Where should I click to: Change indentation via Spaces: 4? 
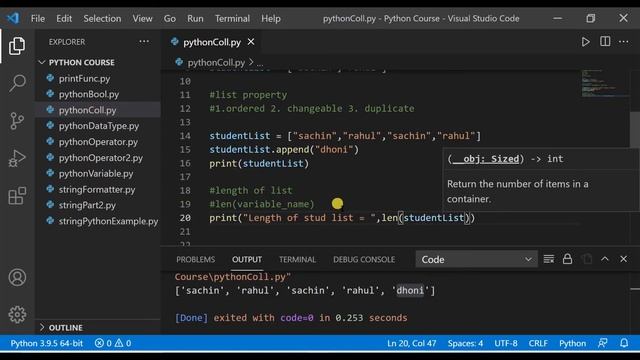[x=465, y=343]
